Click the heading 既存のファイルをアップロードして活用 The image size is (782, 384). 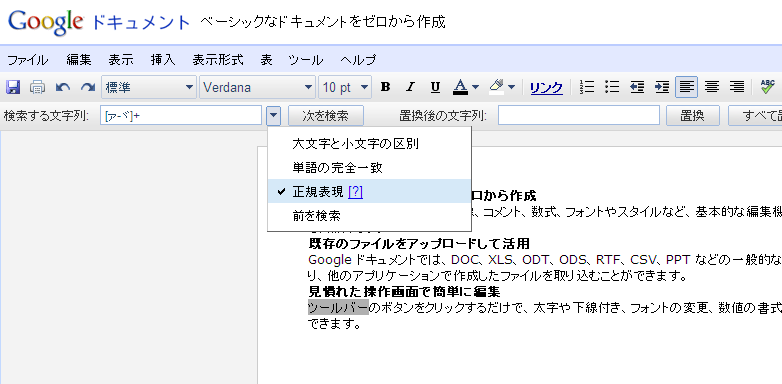point(419,244)
